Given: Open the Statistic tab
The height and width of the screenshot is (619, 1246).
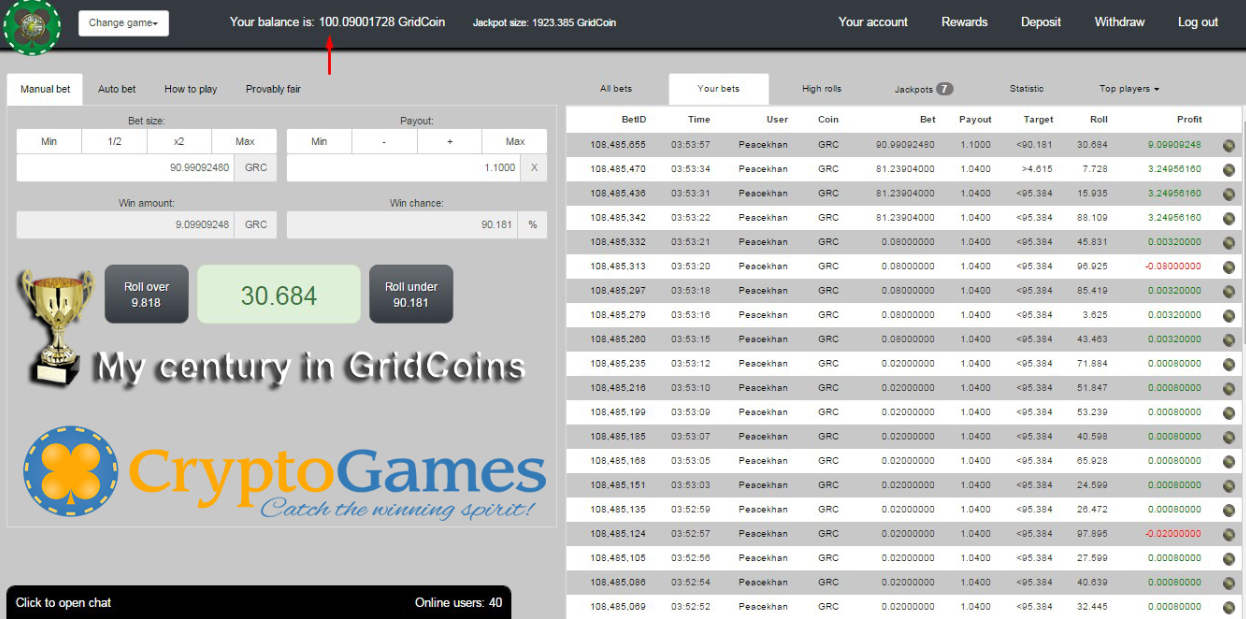Looking at the screenshot, I should (x=1026, y=89).
